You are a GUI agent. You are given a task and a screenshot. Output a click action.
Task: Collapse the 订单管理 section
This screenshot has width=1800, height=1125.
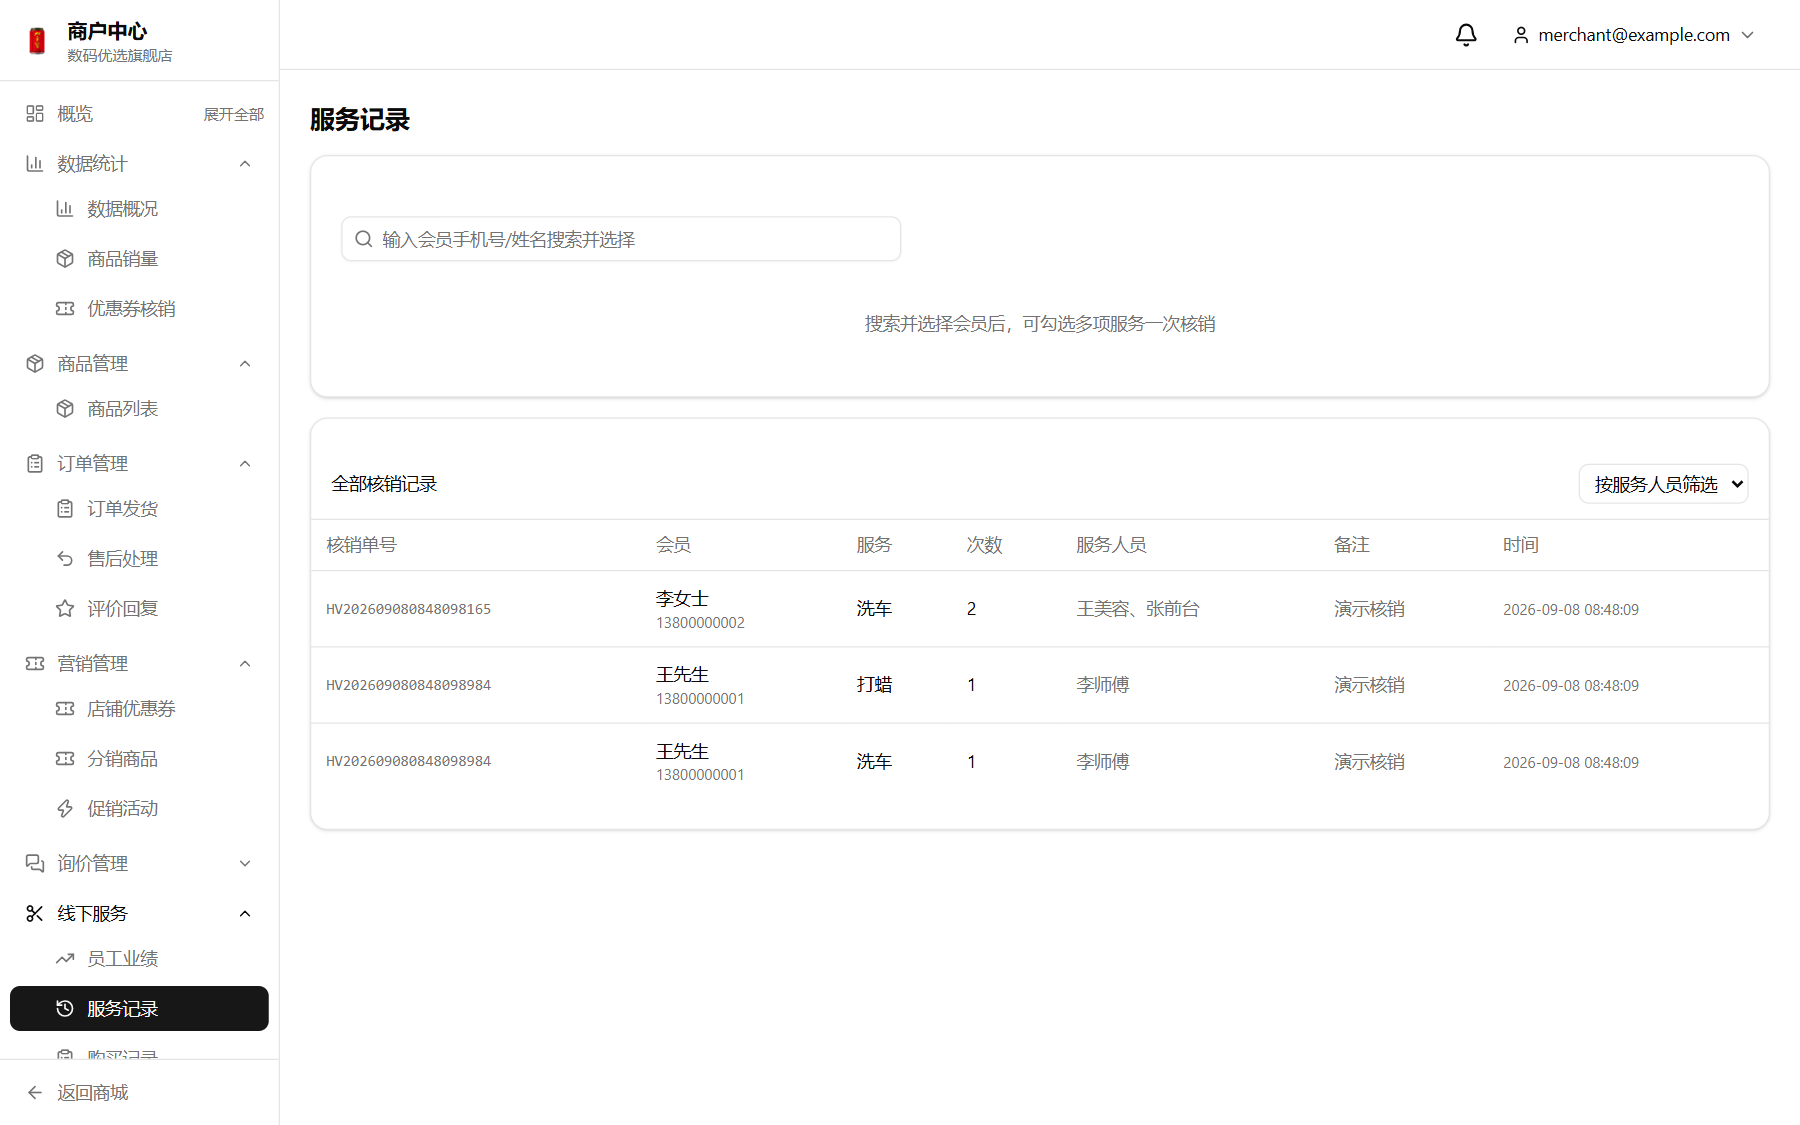(x=245, y=464)
